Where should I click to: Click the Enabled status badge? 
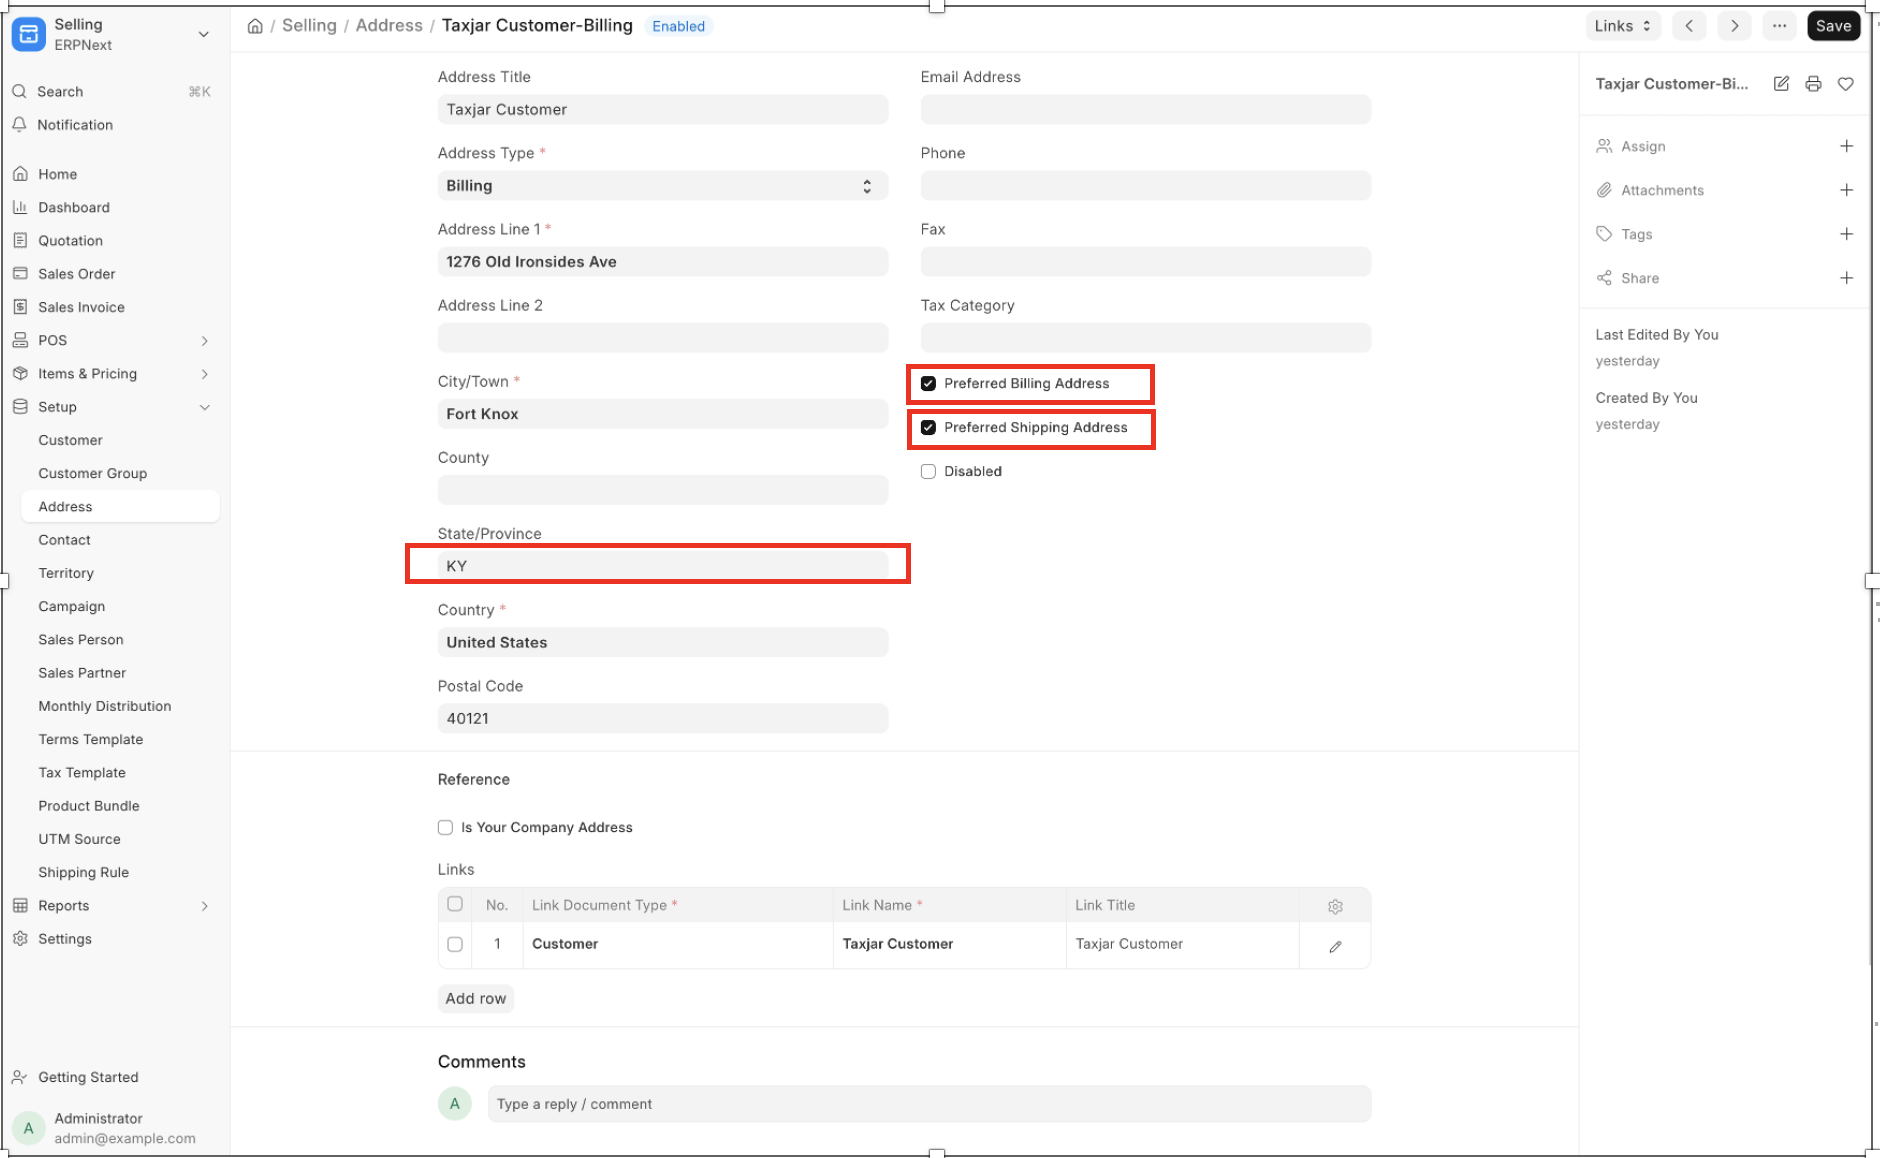[678, 26]
